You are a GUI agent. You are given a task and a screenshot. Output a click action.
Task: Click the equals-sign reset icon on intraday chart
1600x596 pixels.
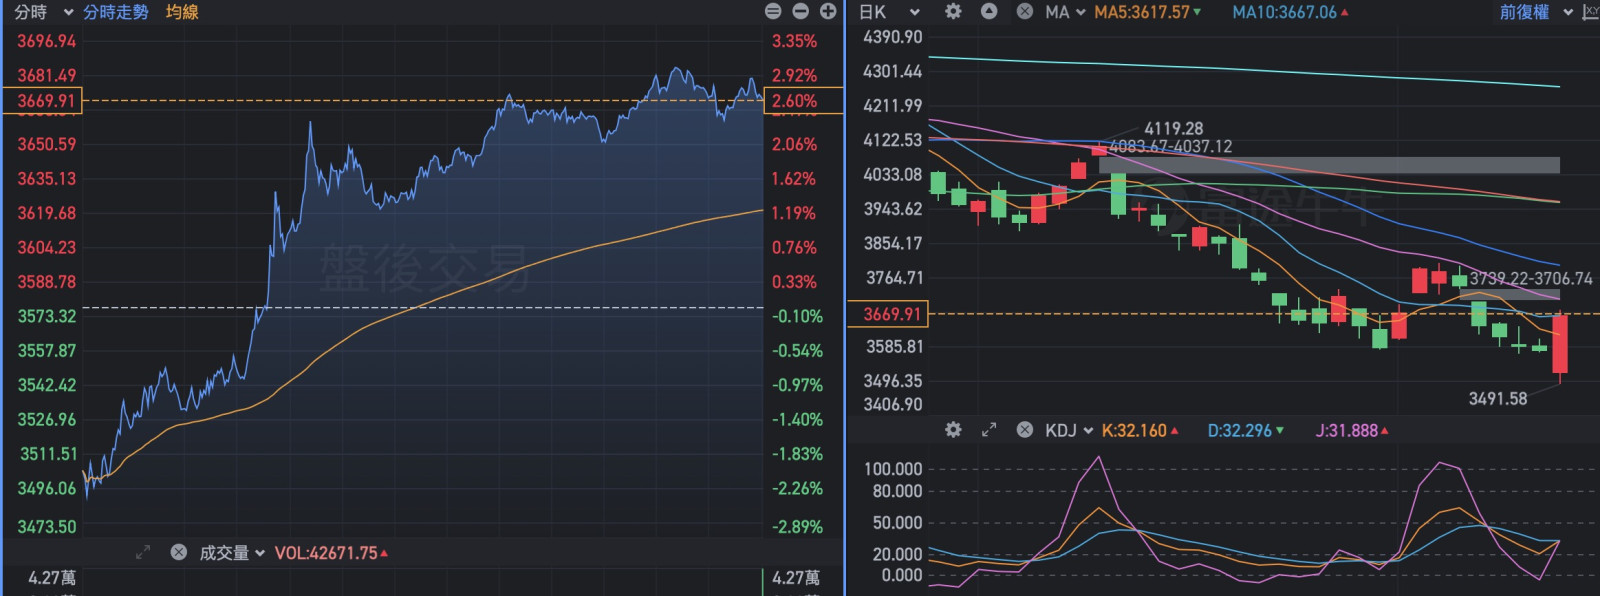pos(773,11)
